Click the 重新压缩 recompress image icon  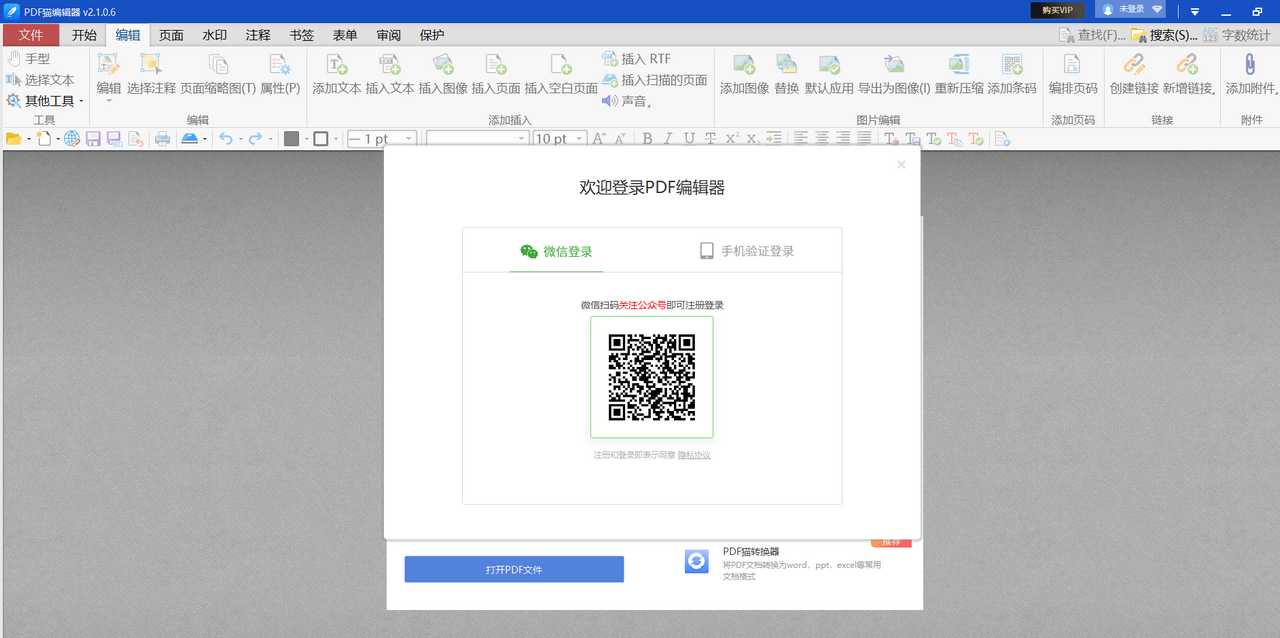(959, 75)
